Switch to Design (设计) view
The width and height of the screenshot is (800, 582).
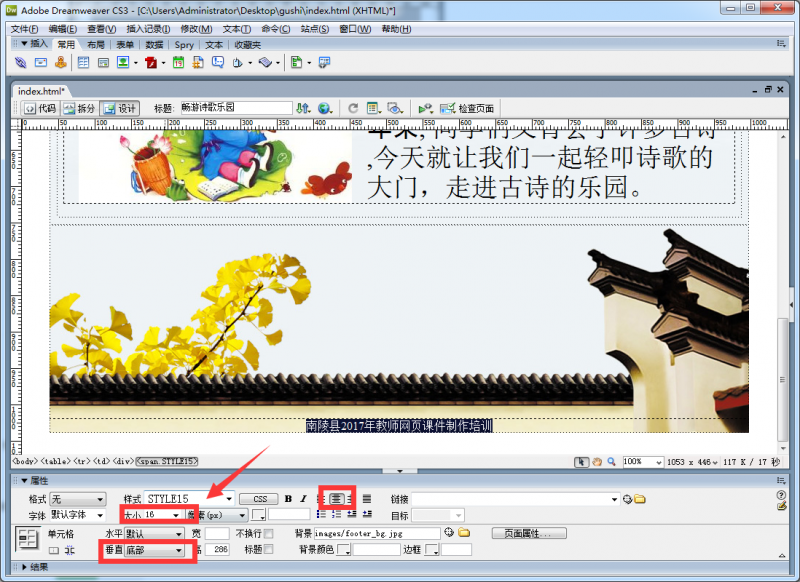120,108
